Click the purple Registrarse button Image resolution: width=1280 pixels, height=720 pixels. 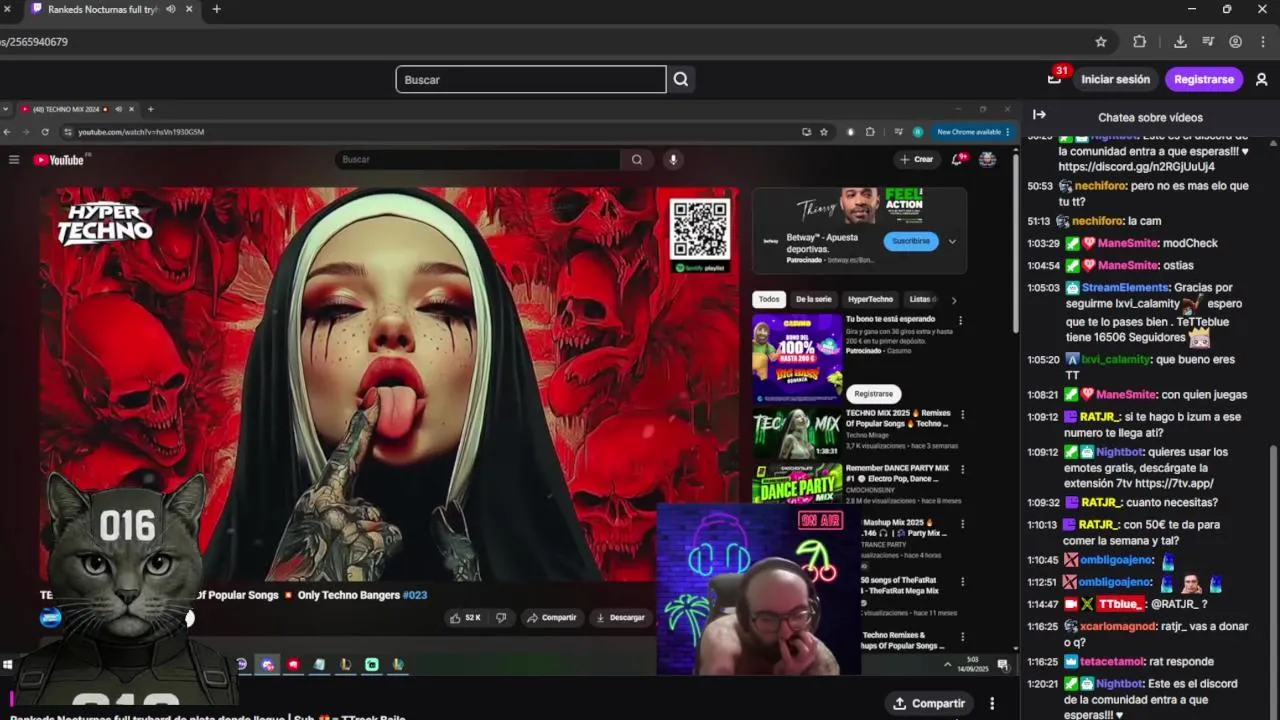1203,79
